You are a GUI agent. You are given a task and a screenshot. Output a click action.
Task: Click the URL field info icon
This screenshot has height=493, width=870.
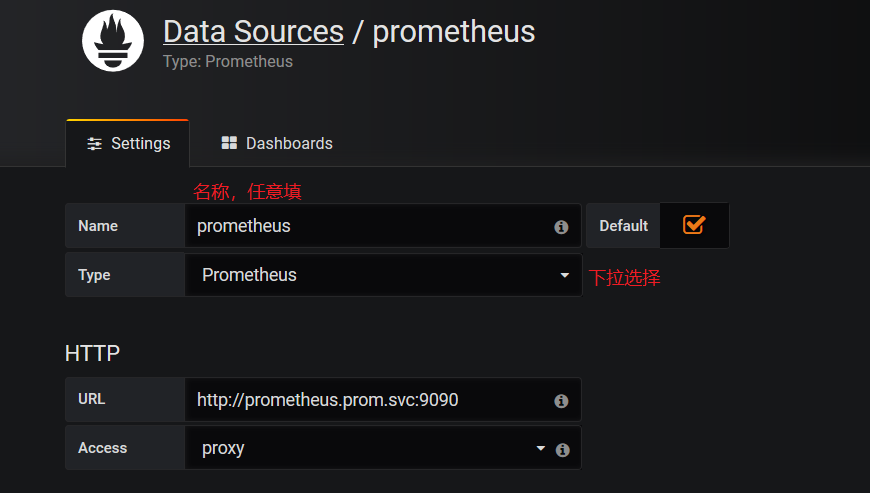561,401
